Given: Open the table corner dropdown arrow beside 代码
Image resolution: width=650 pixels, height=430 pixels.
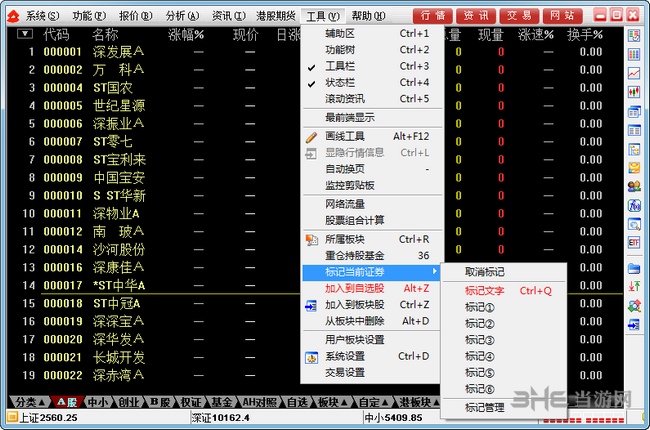Looking at the screenshot, I should click(25, 34).
